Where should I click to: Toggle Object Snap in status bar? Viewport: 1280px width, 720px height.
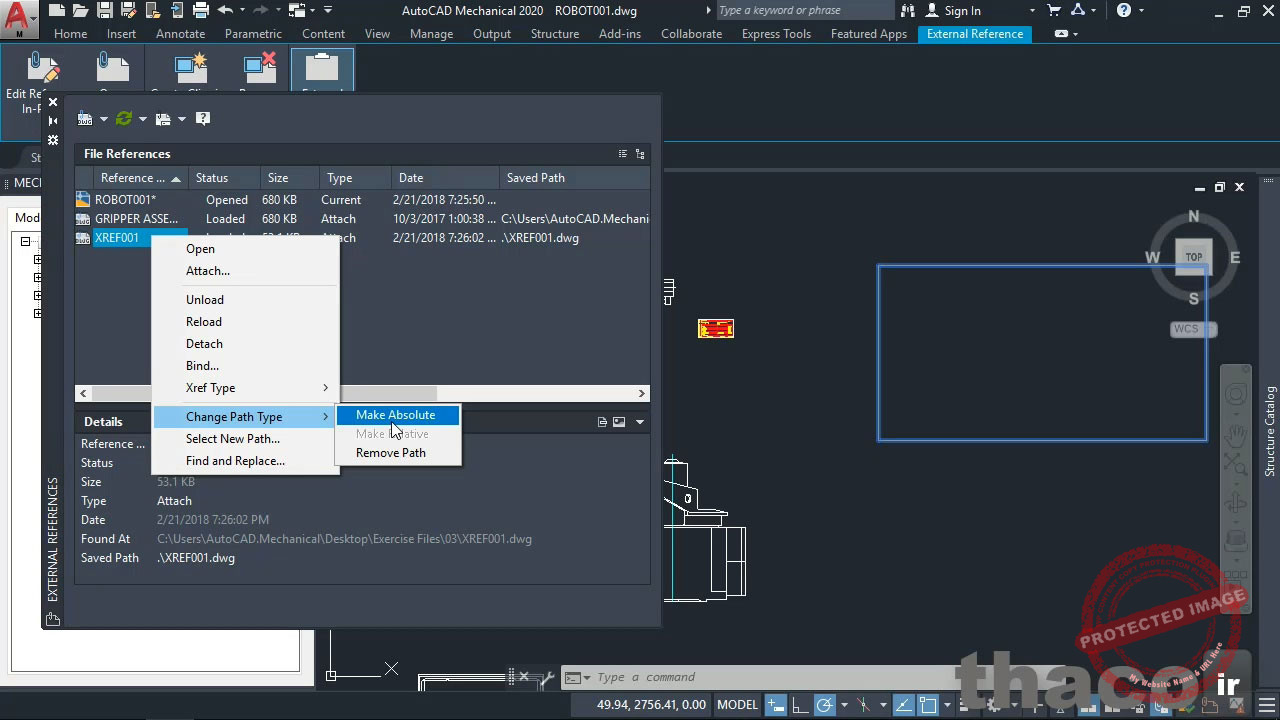pyautogui.click(x=929, y=705)
